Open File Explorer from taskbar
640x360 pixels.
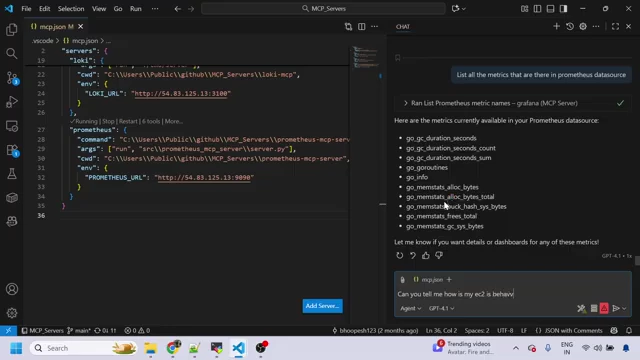(151, 348)
